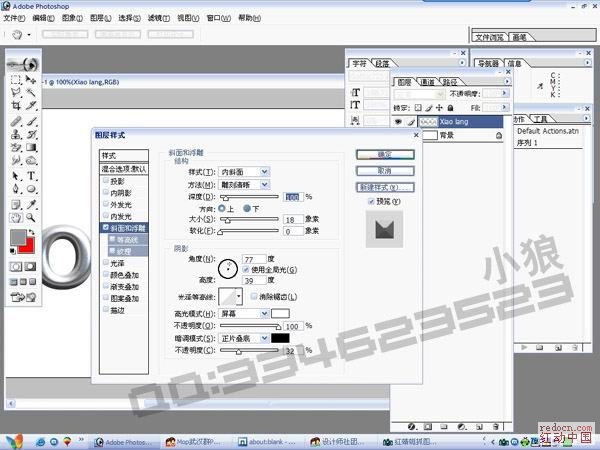Screen dimensions: 600x450
Task: Select the Type (T) tool
Action: [x=32, y=175]
